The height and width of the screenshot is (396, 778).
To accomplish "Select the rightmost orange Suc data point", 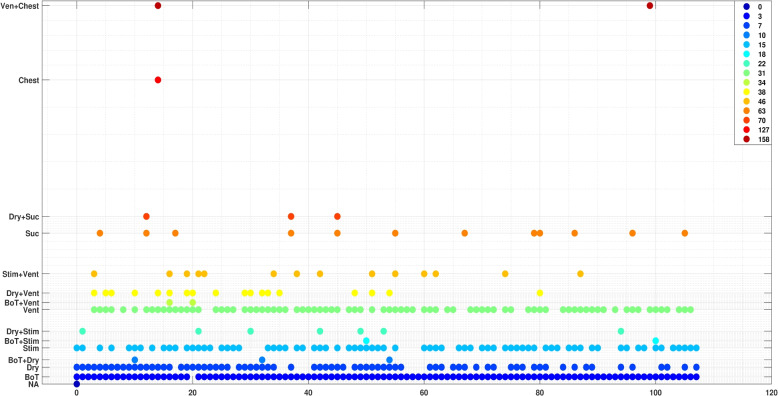I will (x=685, y=233).
